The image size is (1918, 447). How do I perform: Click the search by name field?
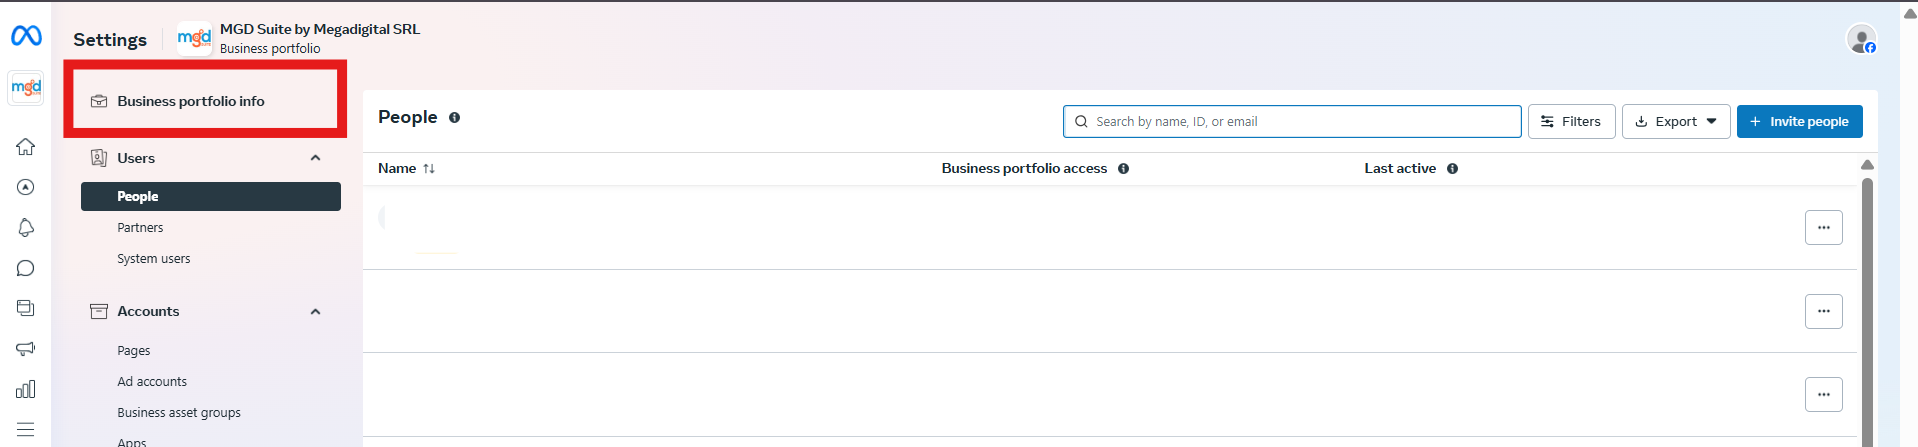[1300, 122]
